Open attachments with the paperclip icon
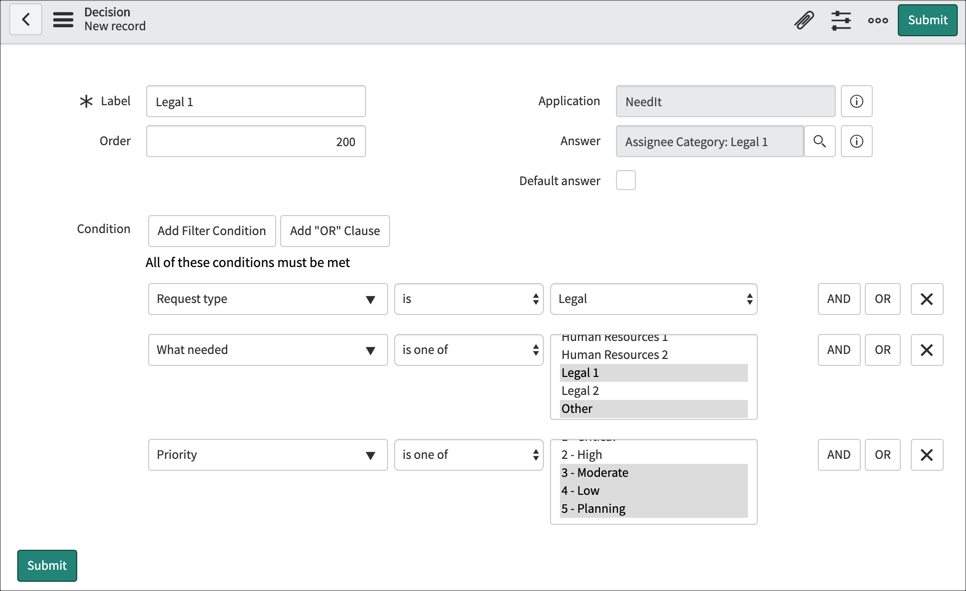966x591 pixels. (x=805, y=19)
